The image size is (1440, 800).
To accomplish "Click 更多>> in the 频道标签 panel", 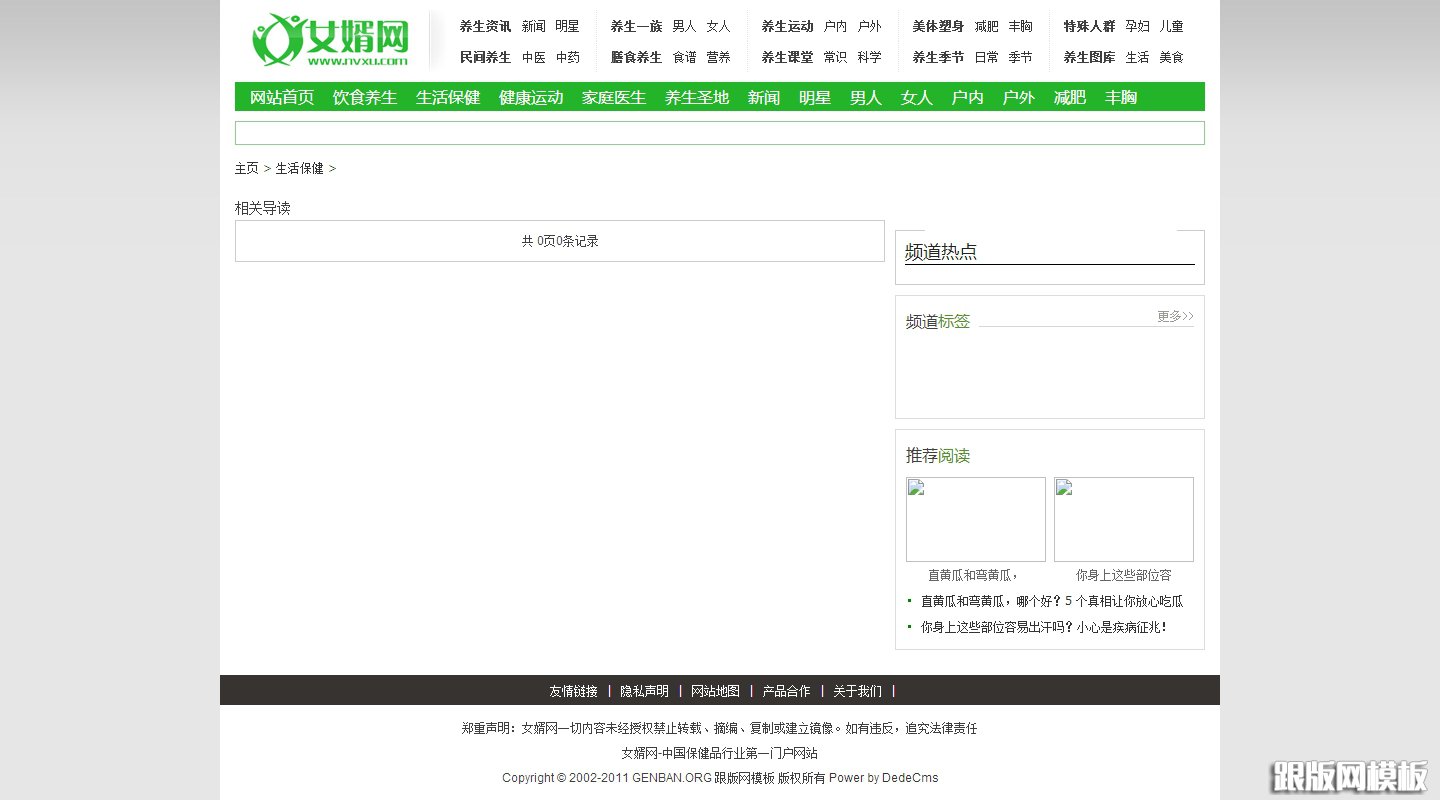I will pos(1174,316).
